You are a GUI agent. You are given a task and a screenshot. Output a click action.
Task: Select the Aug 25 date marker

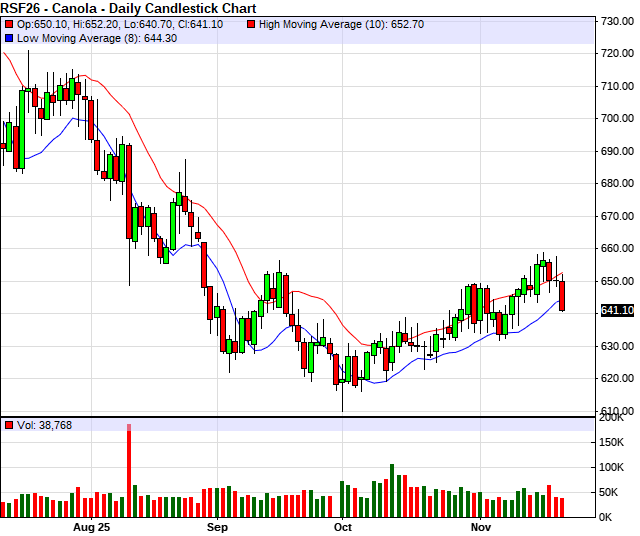coord(91,525)
